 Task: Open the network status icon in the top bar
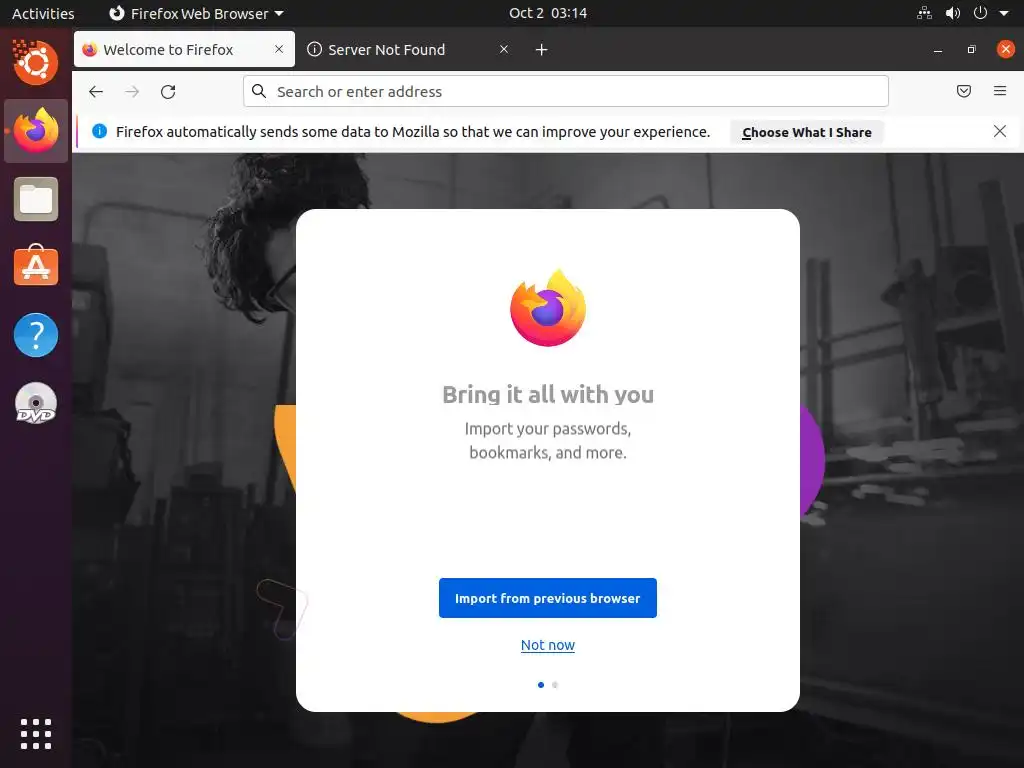[x=925, y=13]
